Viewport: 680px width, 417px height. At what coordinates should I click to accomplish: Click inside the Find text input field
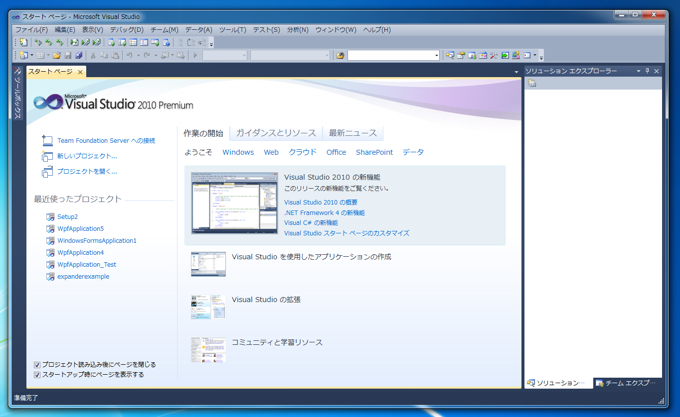391,55
